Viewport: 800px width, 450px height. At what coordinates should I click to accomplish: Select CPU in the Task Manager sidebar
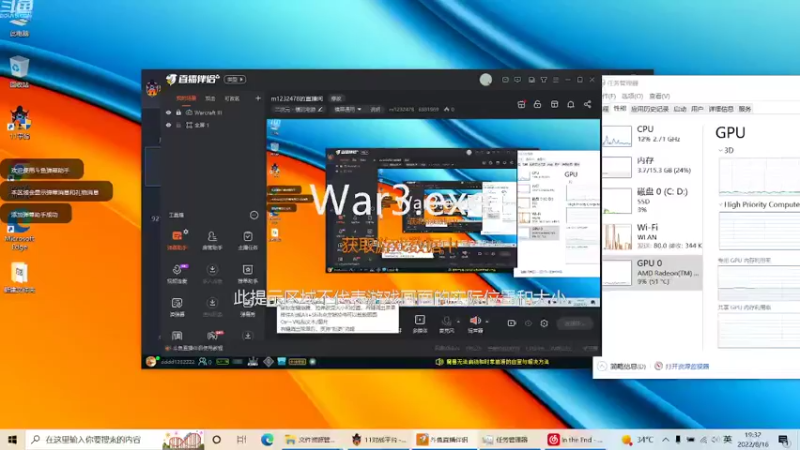tap(653, 134)
